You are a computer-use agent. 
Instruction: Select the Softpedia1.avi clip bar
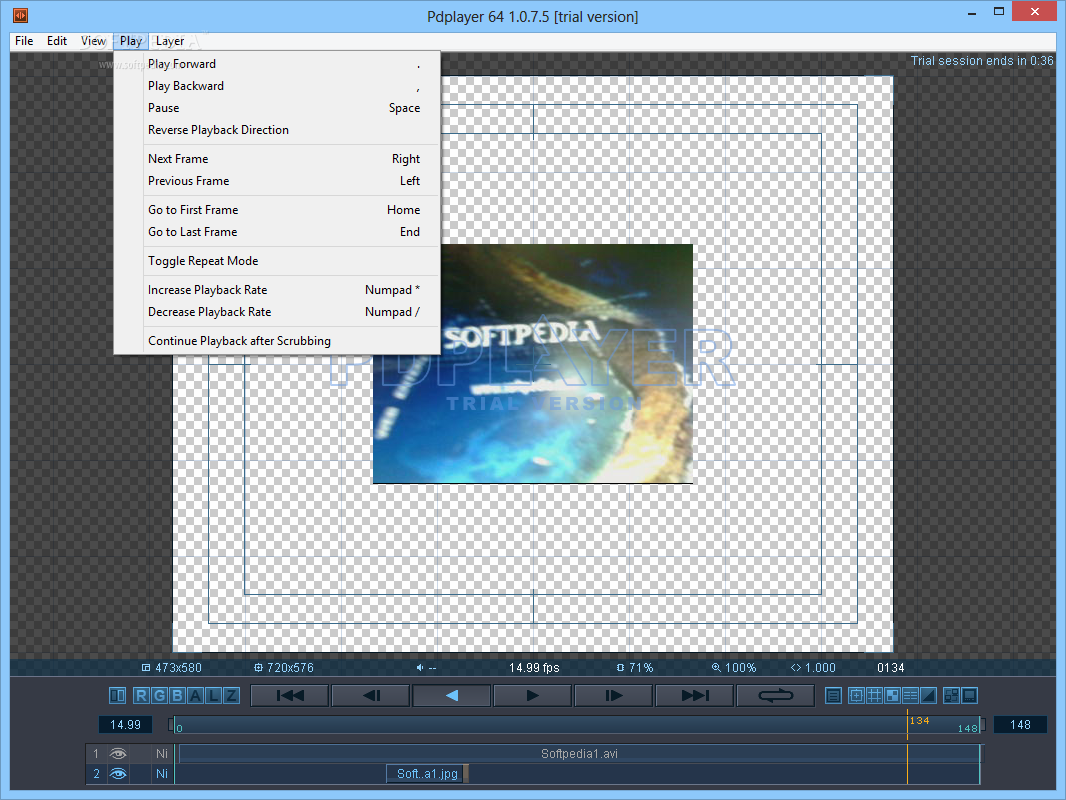[x=579, y=753]
